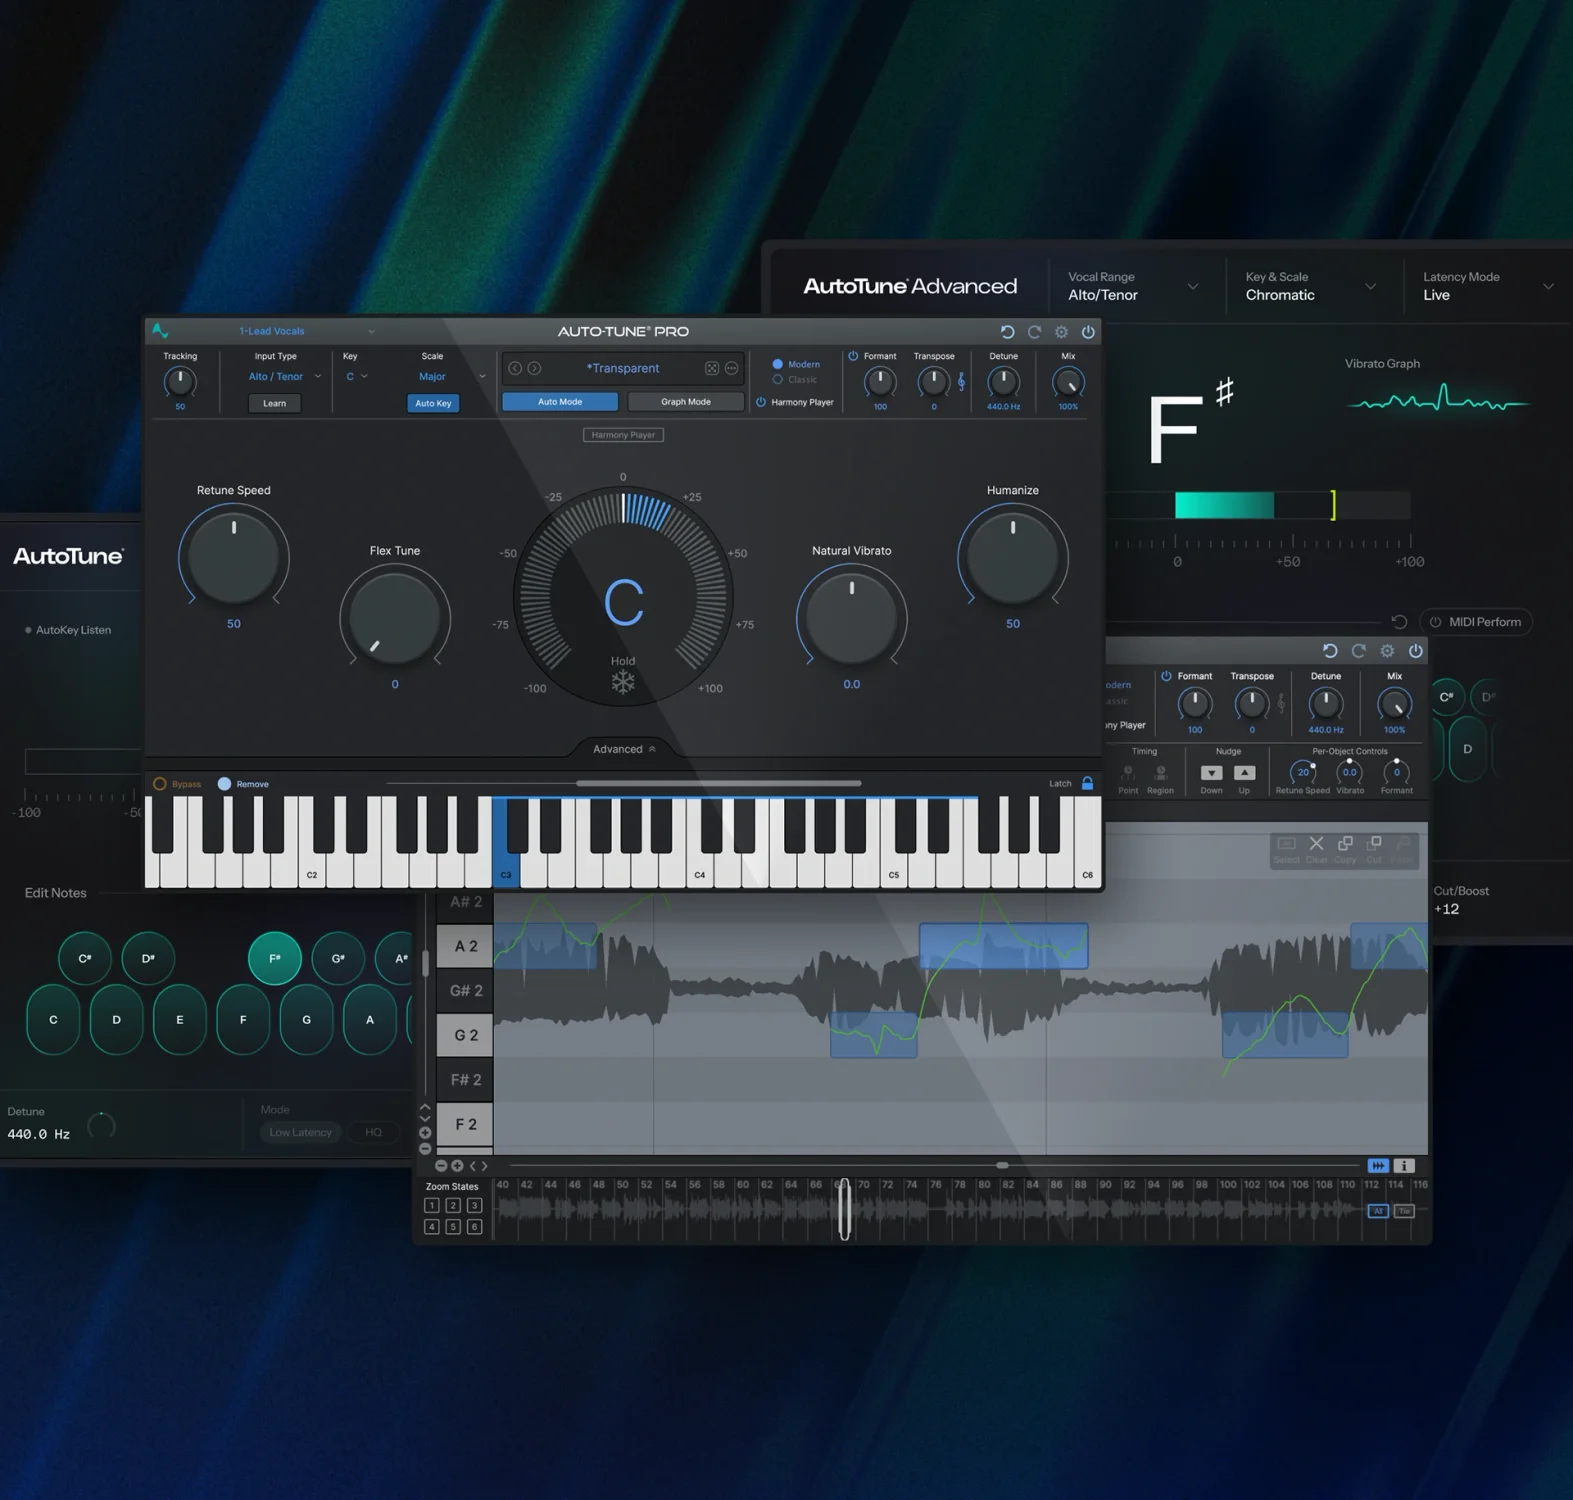
Task: Click the Latch lock icon above keyboard
Action: [x=1087, y=783]
